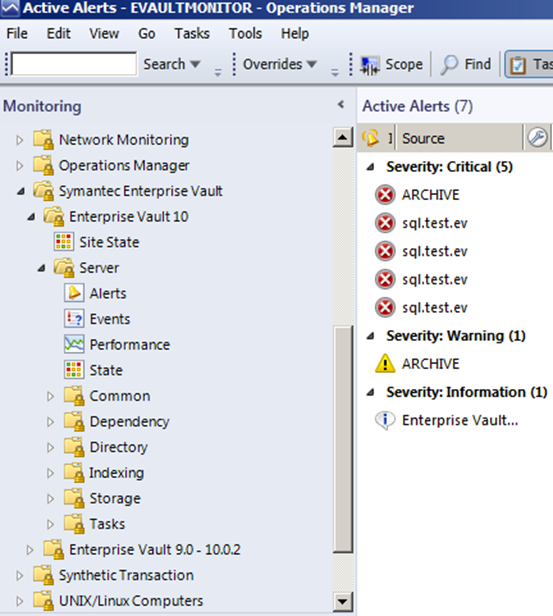553x616 pixels.
Task: Collapse the Enterprise Vault 10 node
Action: (x=31, y=217)
